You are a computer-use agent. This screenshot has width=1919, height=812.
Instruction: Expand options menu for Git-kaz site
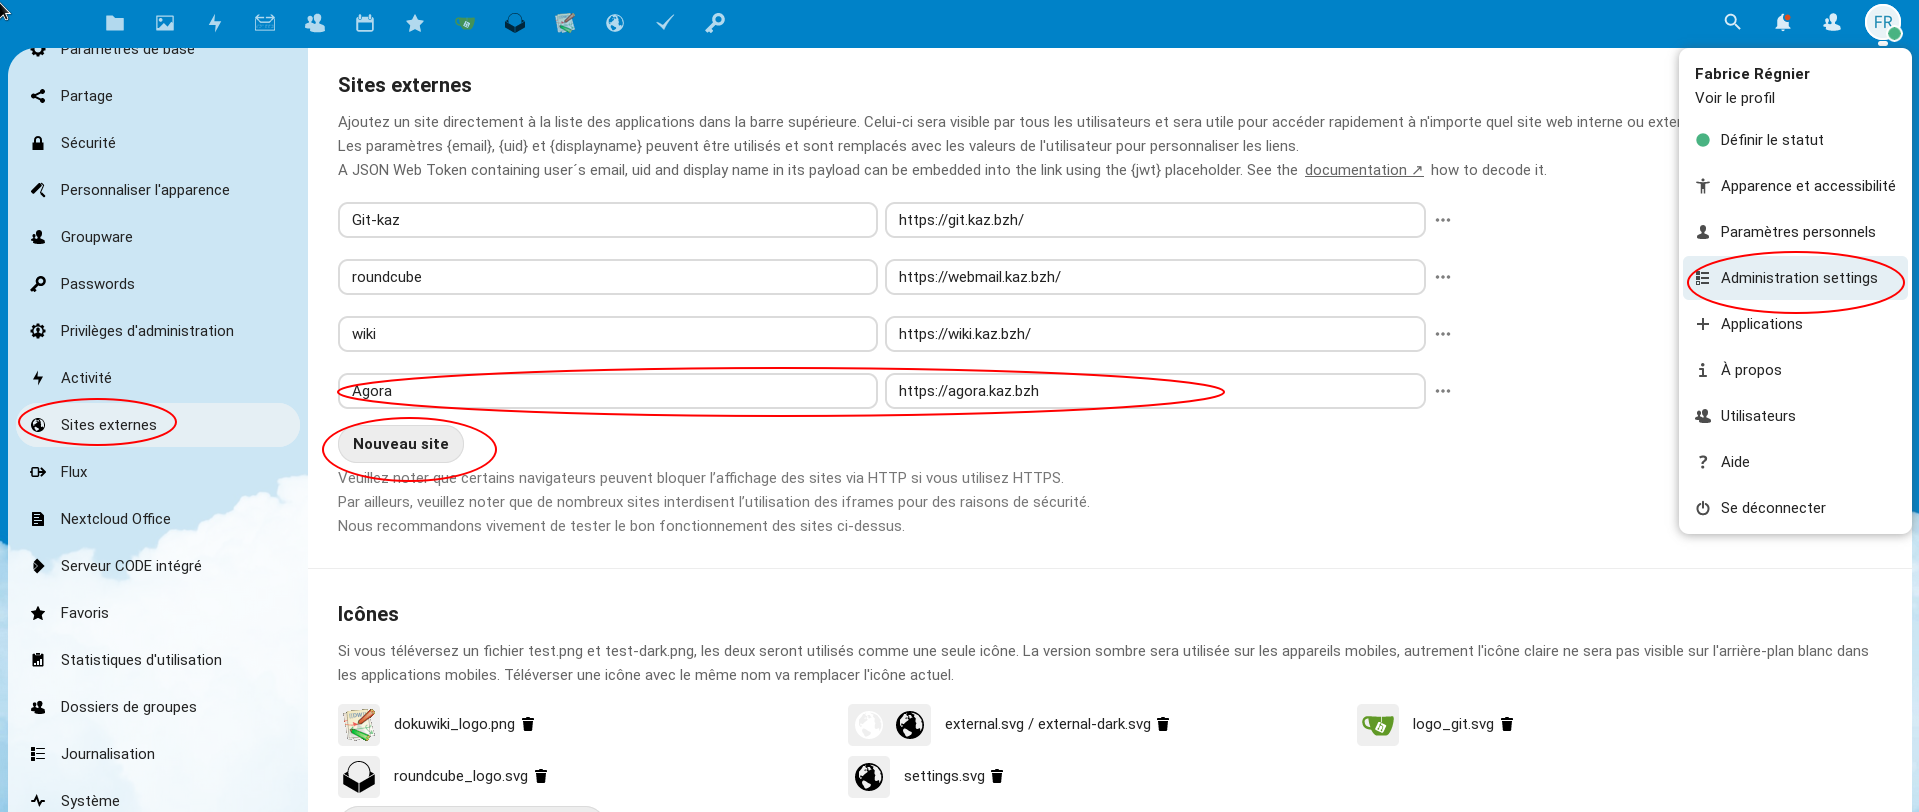tap(1443, 220)
